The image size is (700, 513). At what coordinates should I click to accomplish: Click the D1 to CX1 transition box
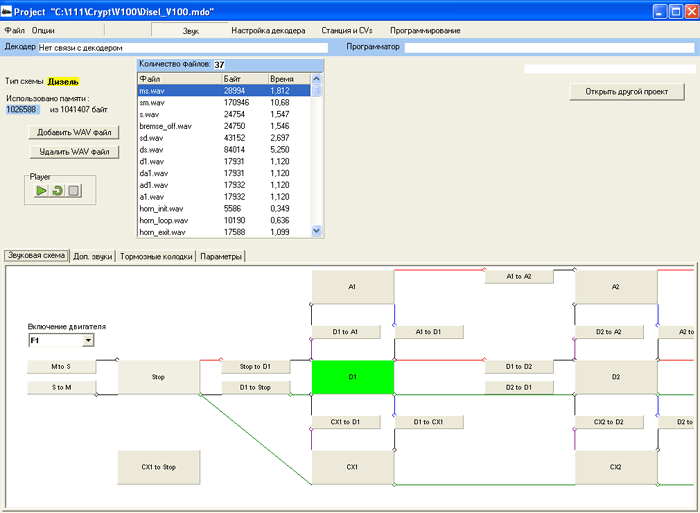[429, 422]
